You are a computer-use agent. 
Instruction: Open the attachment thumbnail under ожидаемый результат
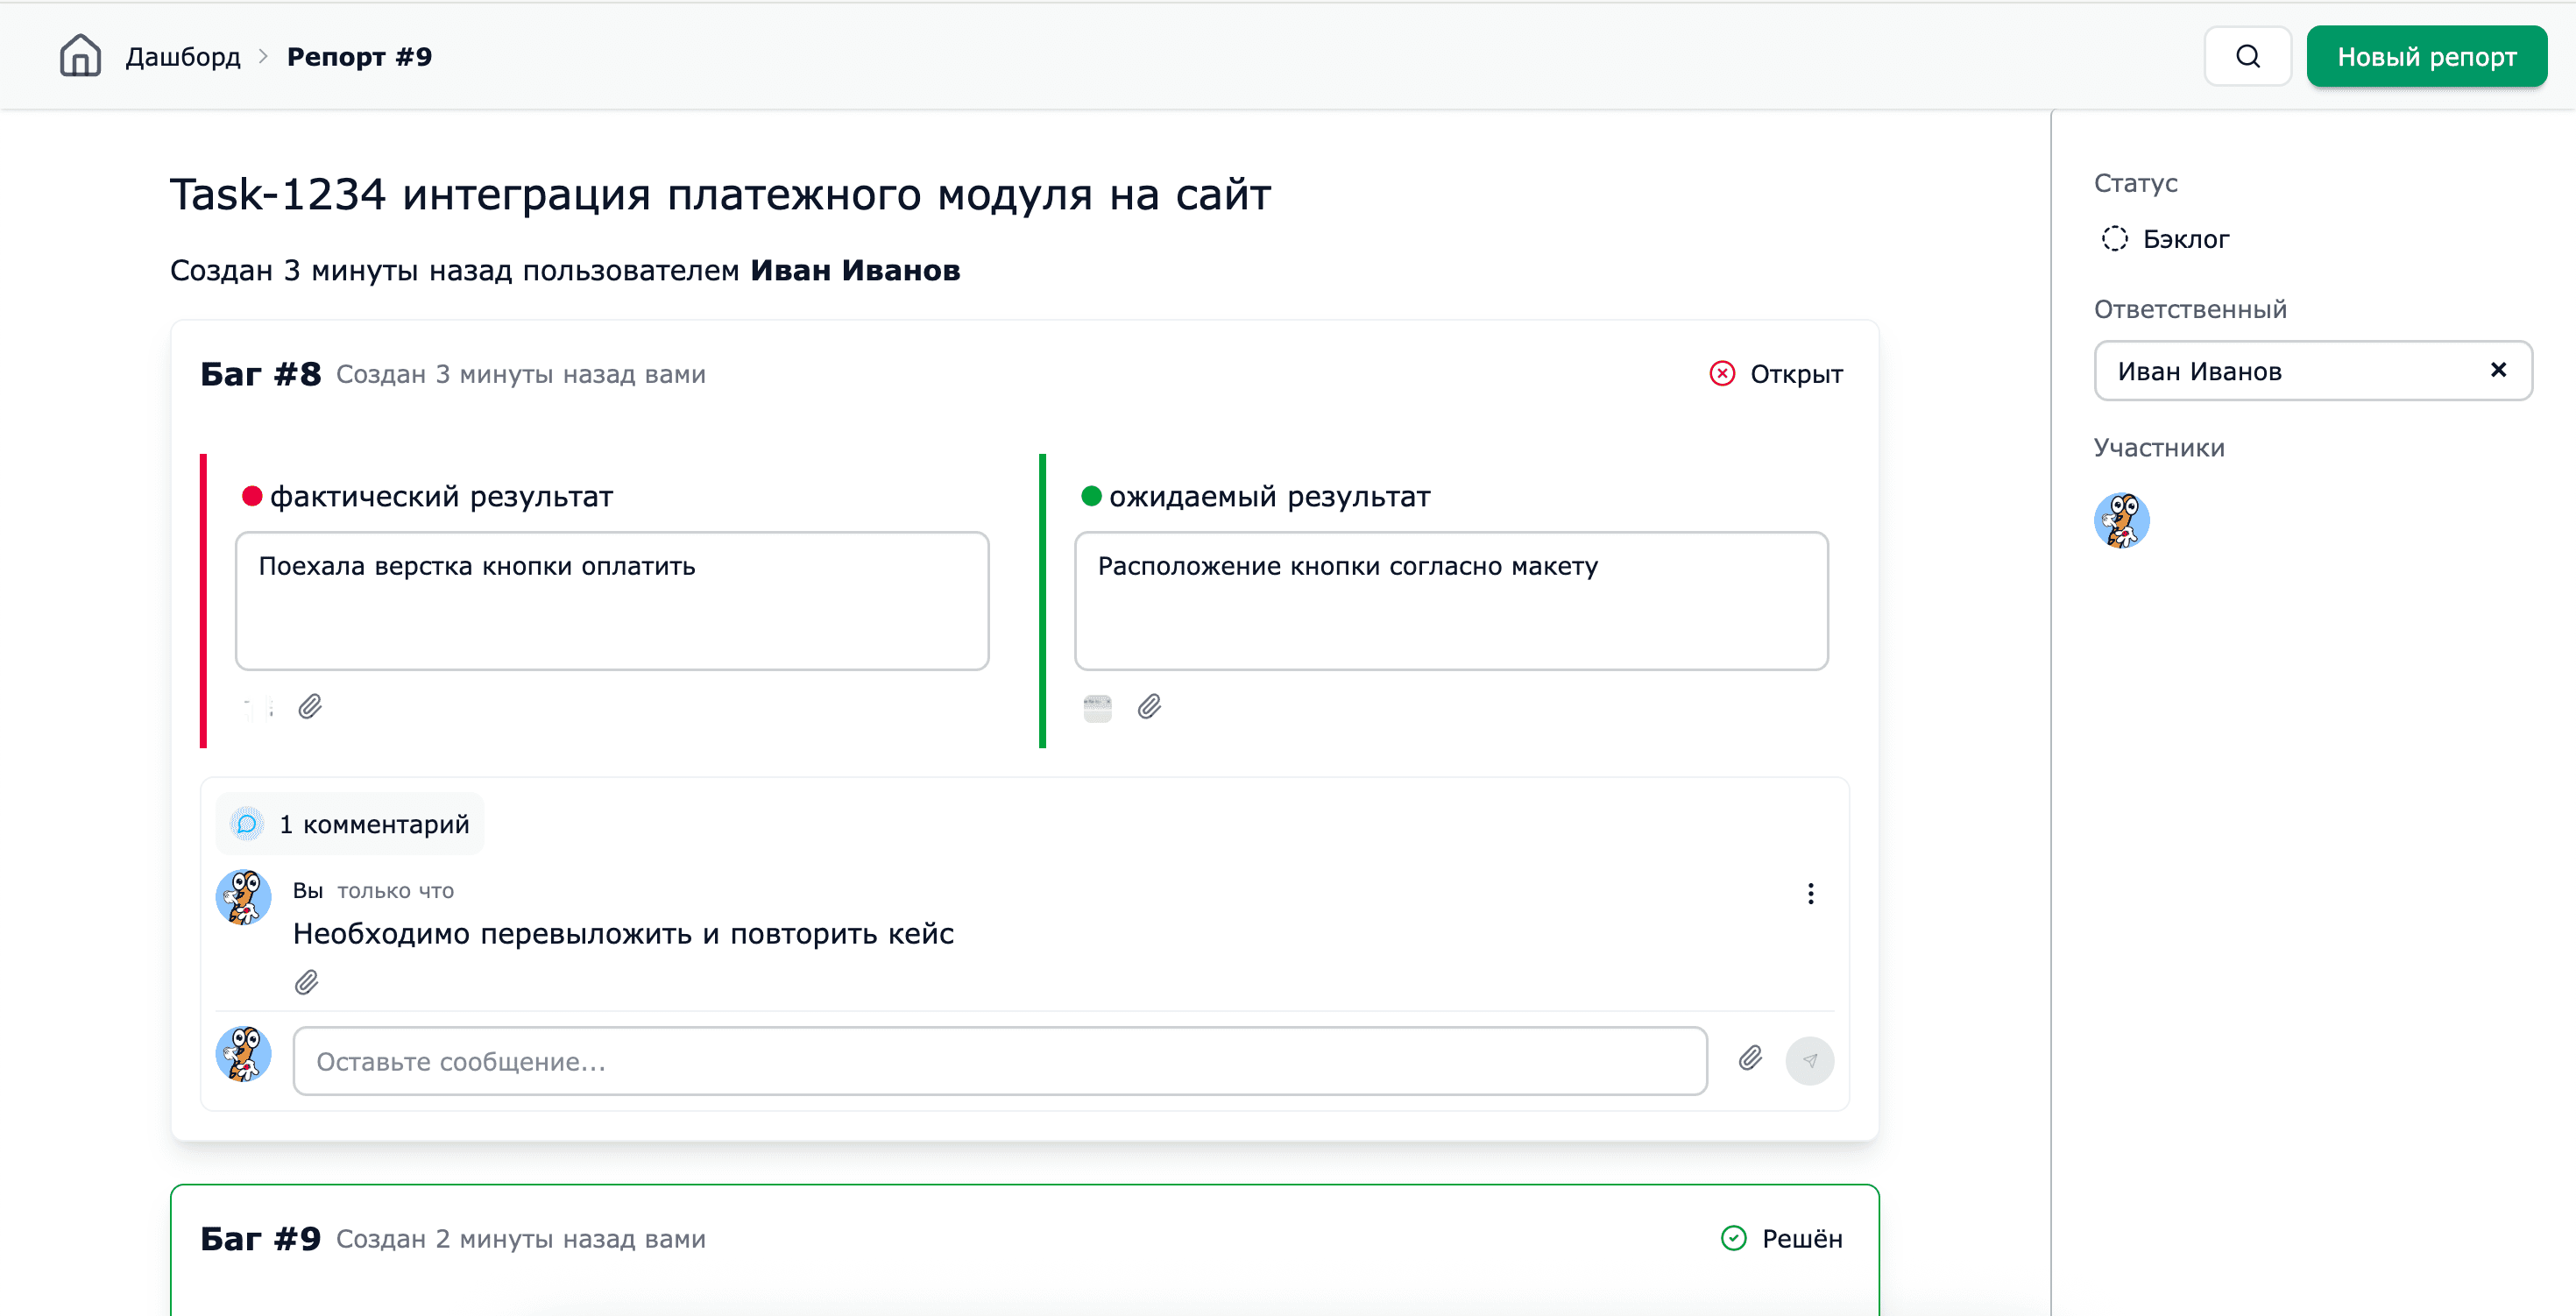(1096, 707)
